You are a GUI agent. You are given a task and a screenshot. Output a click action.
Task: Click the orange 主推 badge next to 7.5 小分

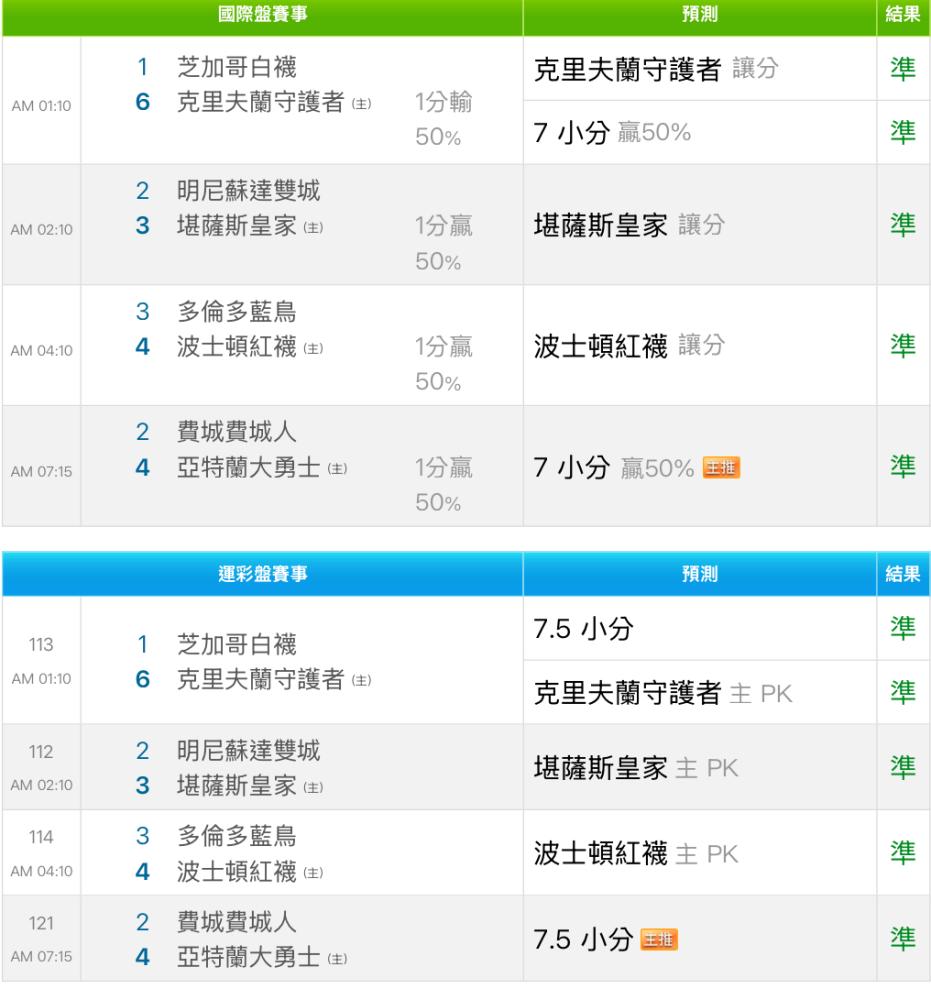click(x=659, y=939)
